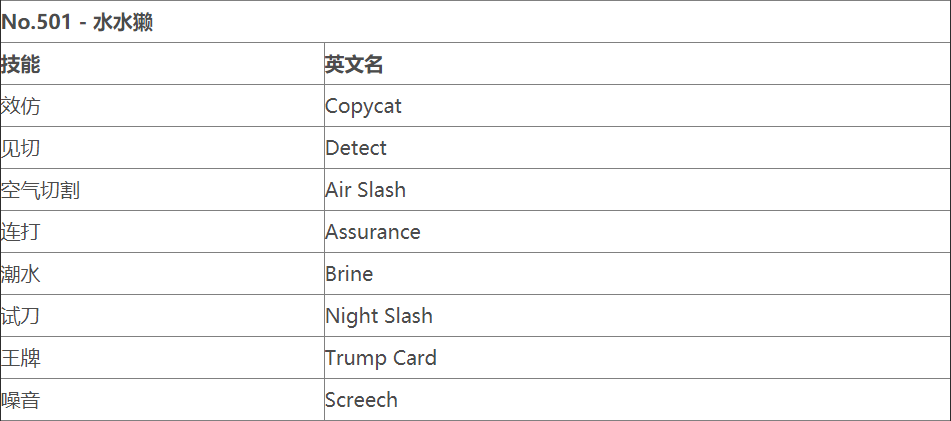951x421 pixels.
Task: Click the 'No.501' number in the title
Action: coord(37,22)
